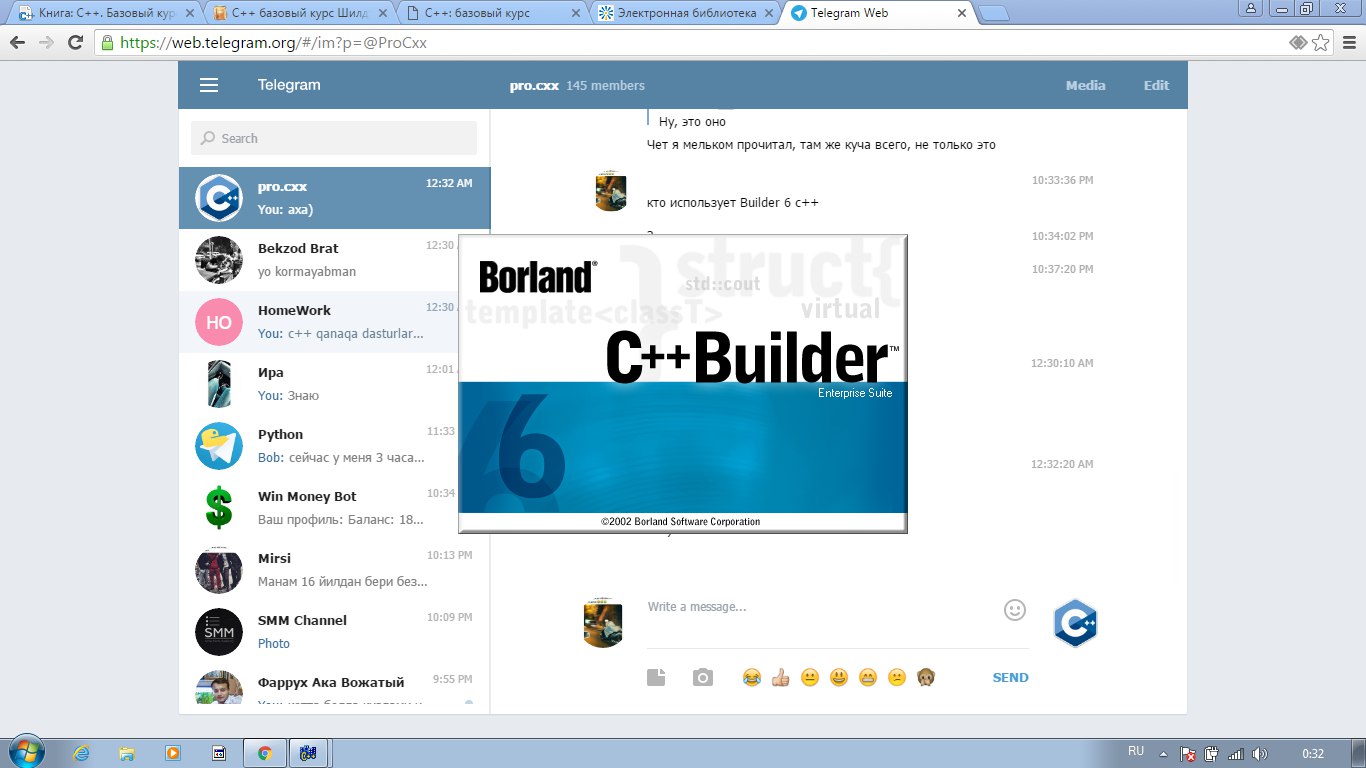Click the 10:33:36 PM message timestamp
This screenshot has width=1366, height=768.
coord(1062,180)
